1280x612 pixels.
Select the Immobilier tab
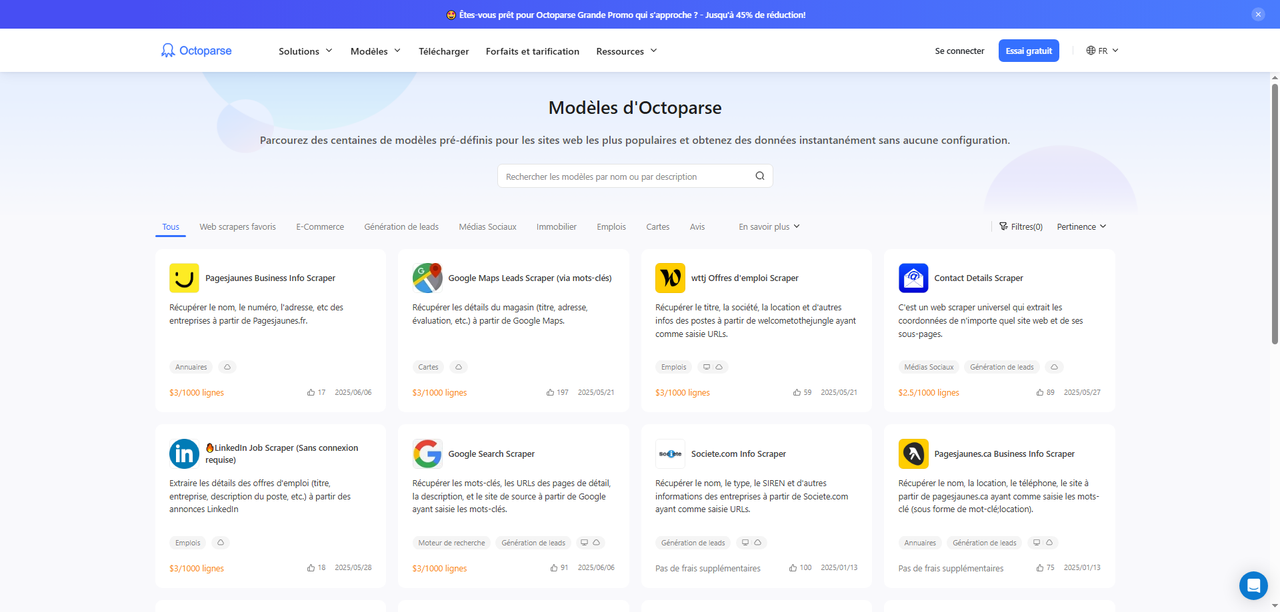(556, 227)
